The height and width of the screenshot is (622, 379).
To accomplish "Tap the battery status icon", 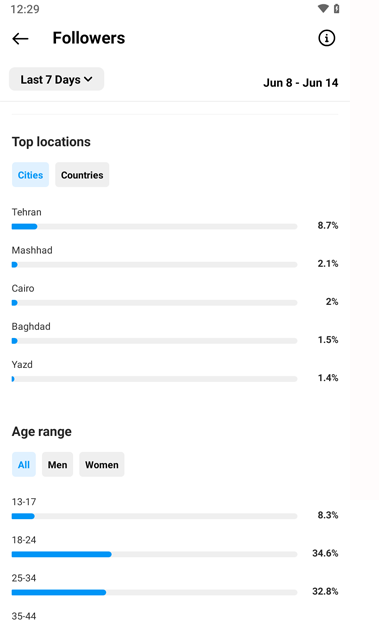I will tap(337, 8).
